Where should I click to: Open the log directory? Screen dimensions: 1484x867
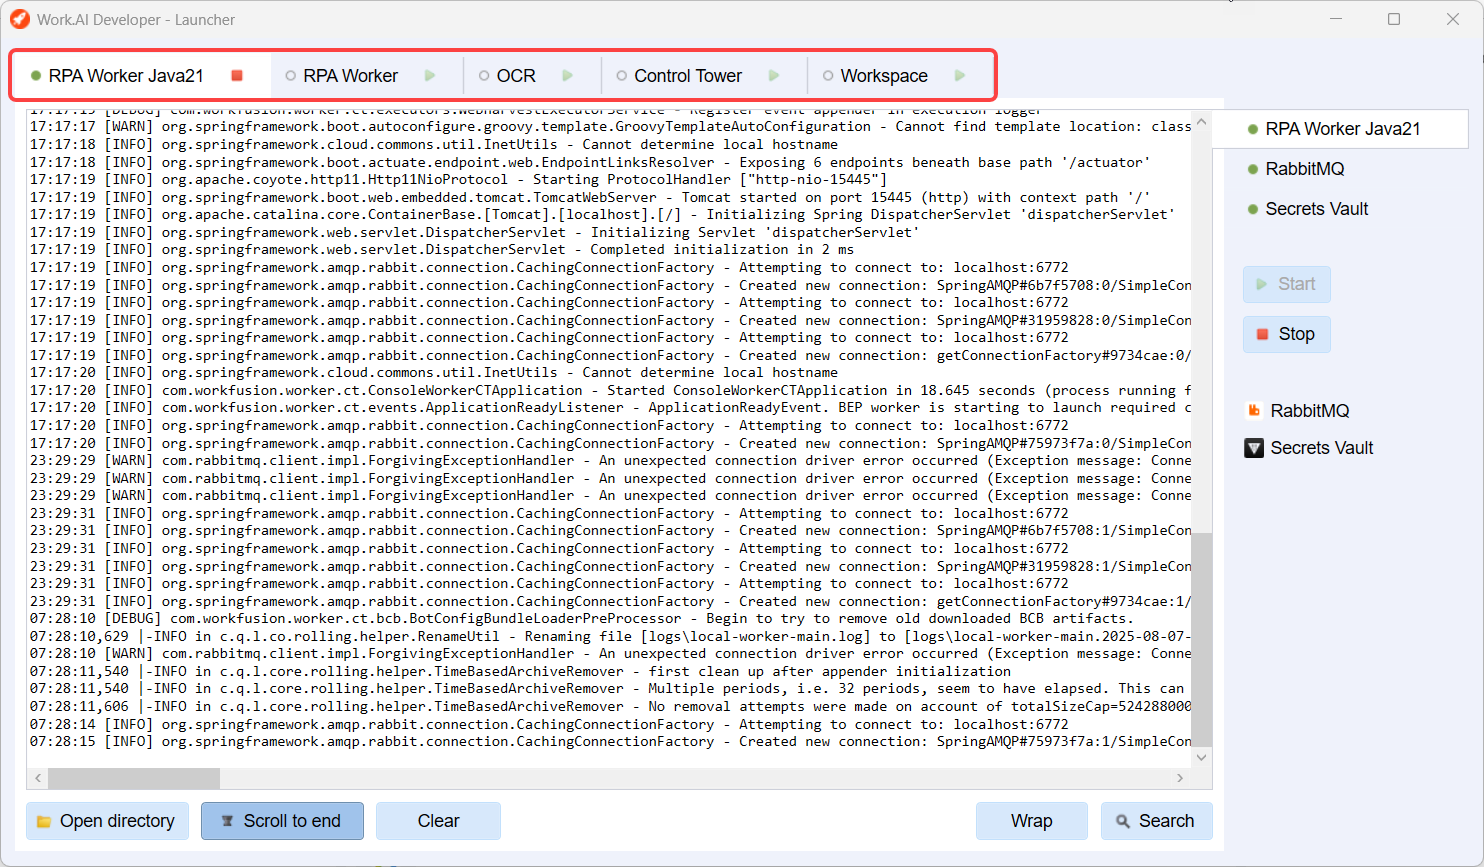pyautogui.click(x=107, y=821)
